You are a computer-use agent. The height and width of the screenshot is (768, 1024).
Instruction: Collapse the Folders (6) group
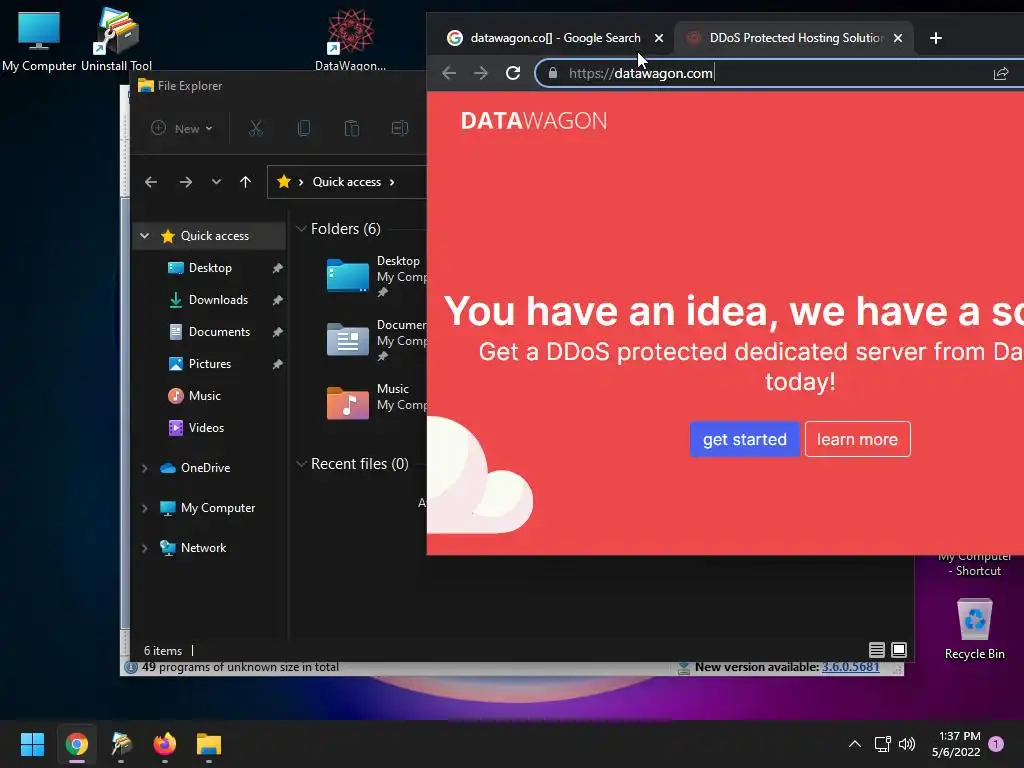pos(301,229)
